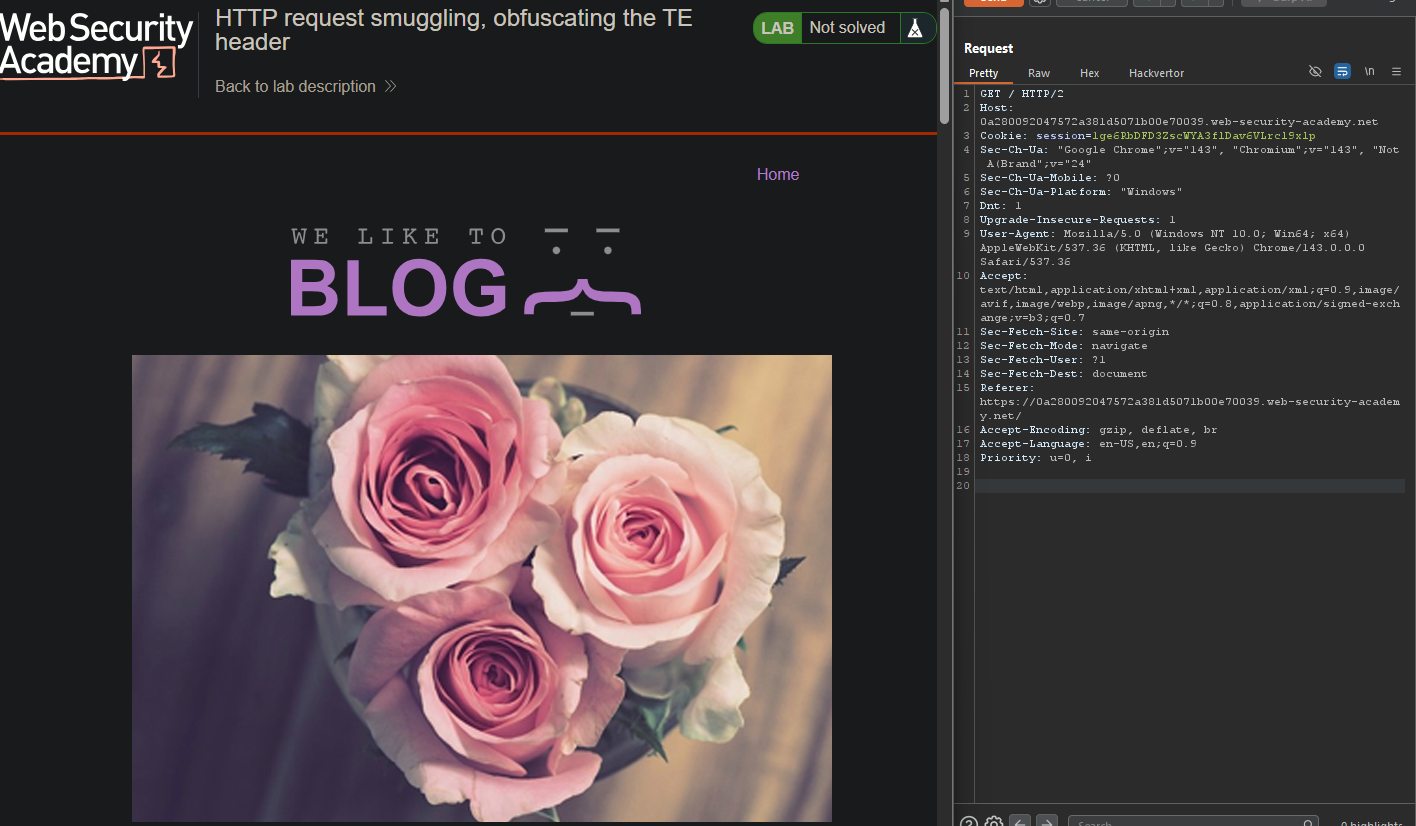Click the Not solved lab status label
The width and height of the screenshot is (1416, 826).
(847, 28)
